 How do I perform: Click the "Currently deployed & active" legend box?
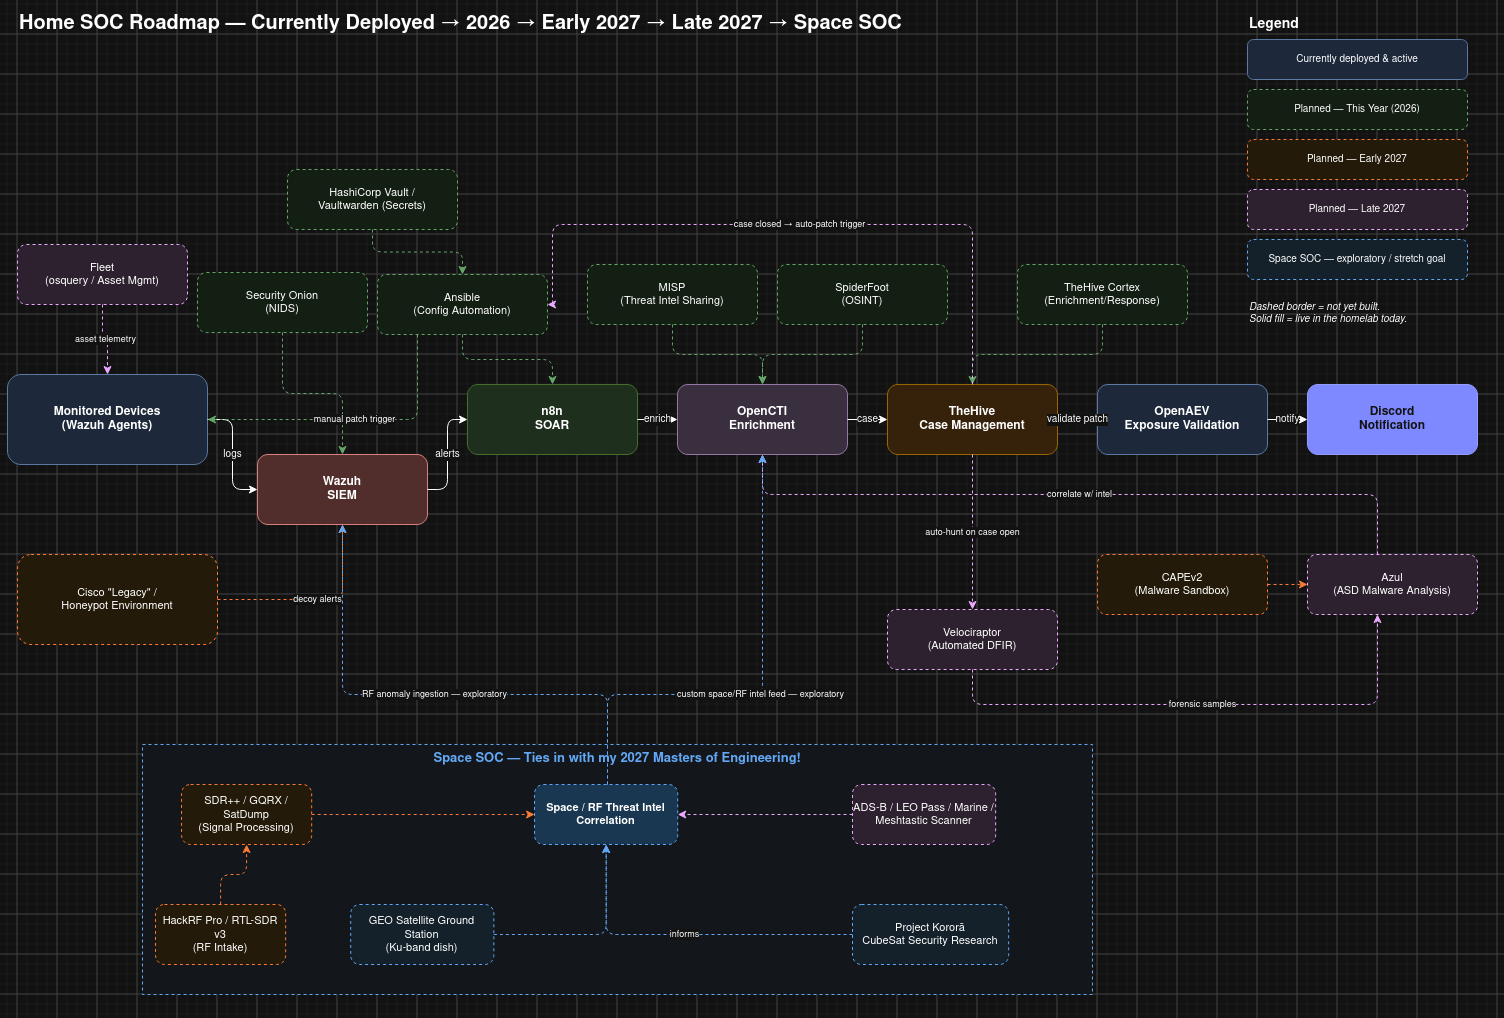click(x=1357, y=59)
